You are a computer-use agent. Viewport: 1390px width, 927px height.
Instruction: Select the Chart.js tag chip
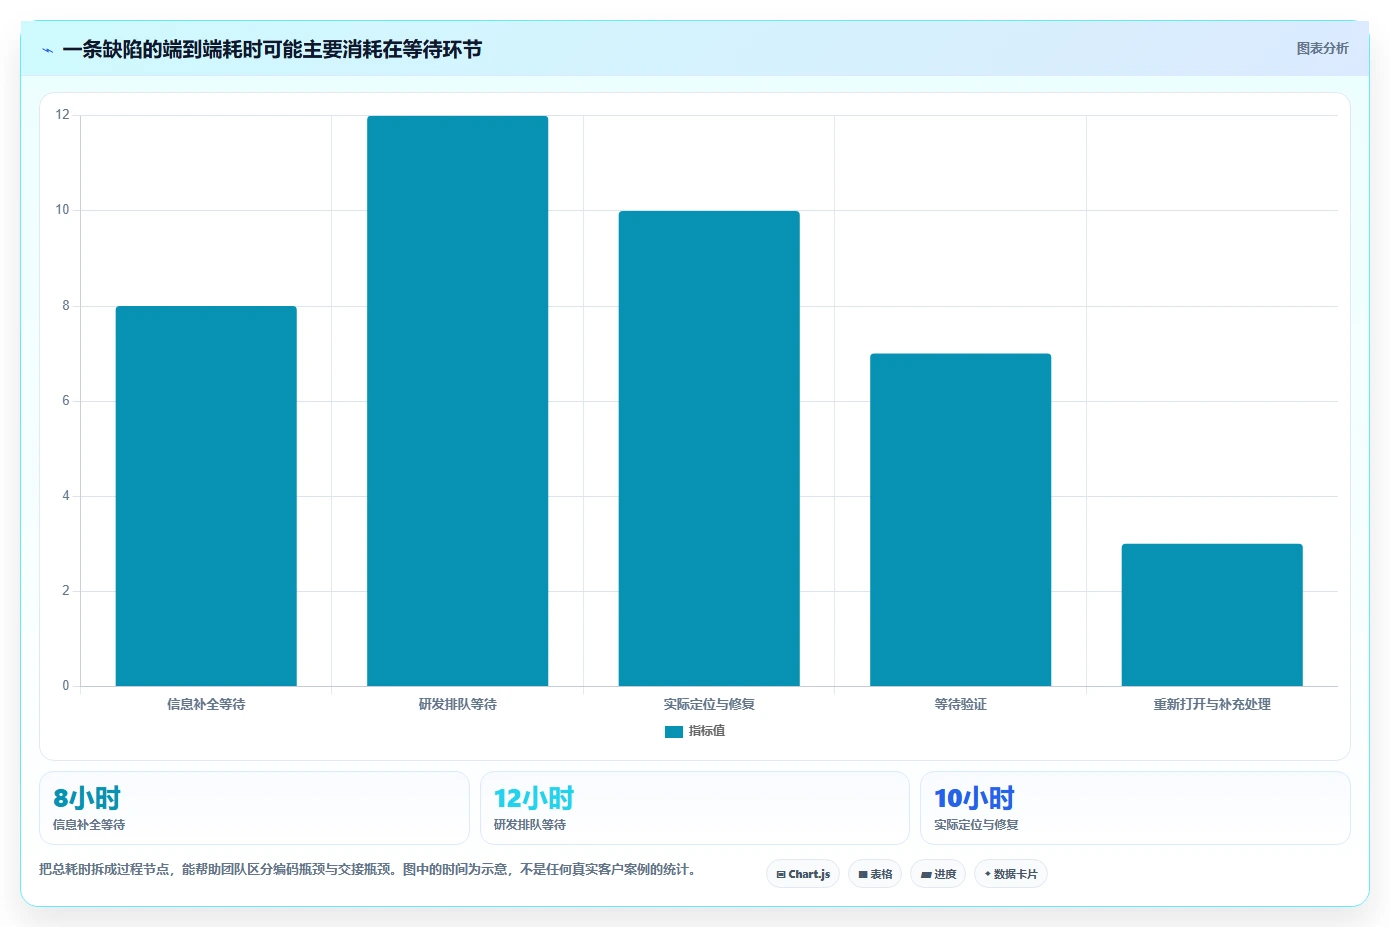(803, 874)
